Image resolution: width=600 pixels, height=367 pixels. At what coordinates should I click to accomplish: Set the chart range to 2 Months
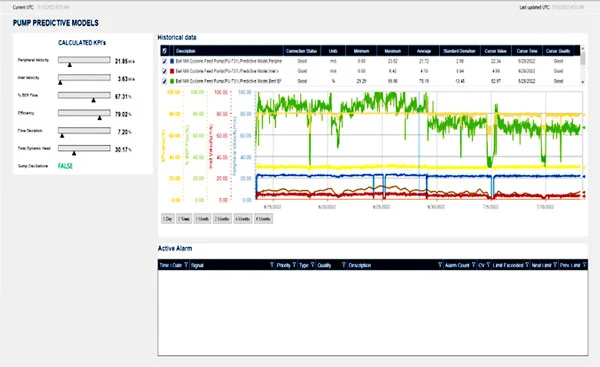[x=222, y=219]
